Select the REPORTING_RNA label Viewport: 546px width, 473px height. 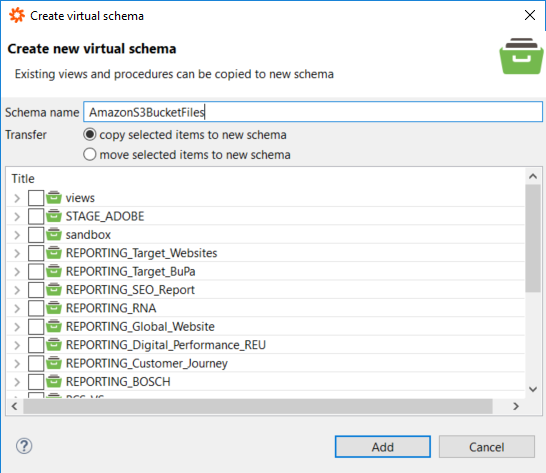point(111,308)
